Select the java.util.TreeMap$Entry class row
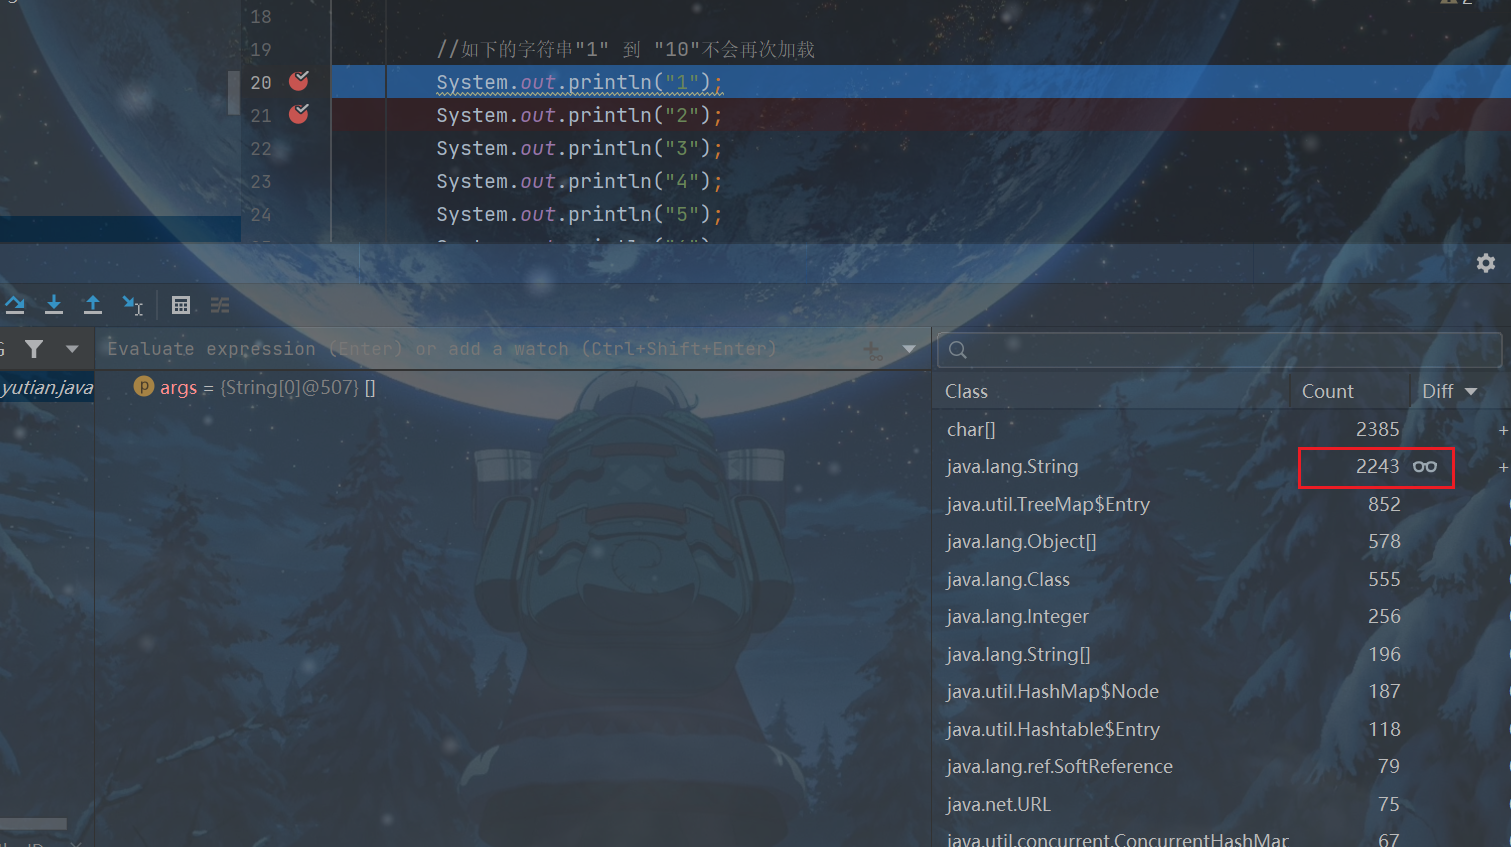The width and height of the screenshot is (1511, 847). pos(1048,505)
